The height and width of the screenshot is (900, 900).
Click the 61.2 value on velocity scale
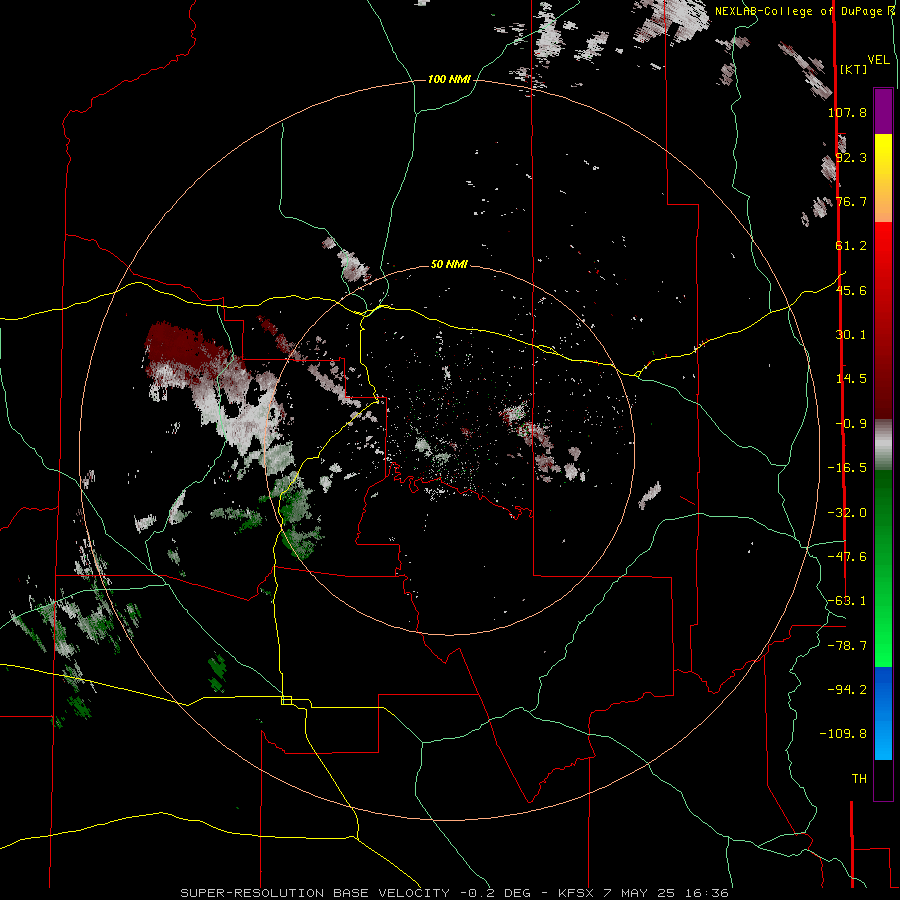851,246
